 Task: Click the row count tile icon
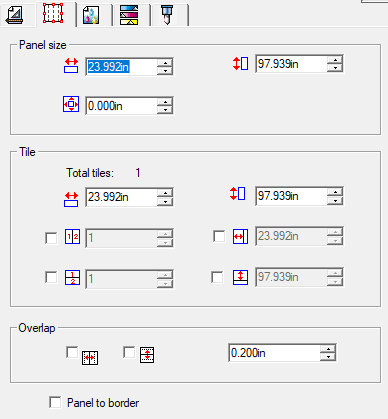tap(72, 277)
